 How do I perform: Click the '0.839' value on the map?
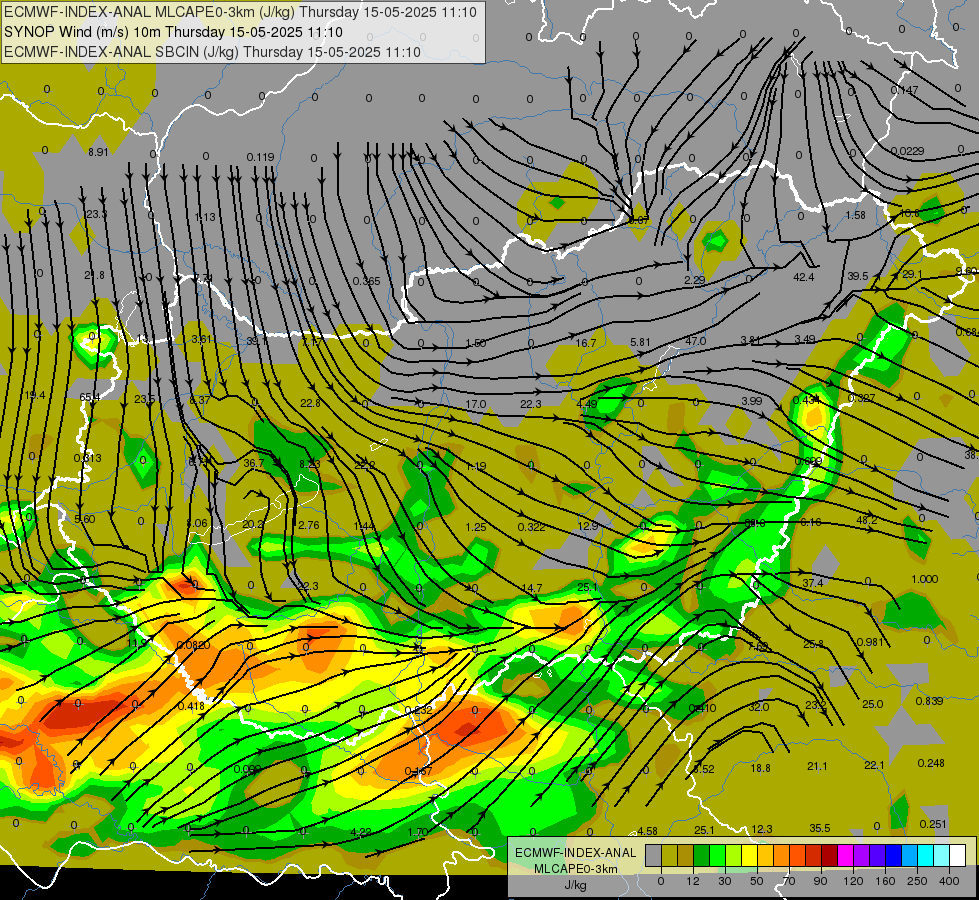[x=929, y=701]
